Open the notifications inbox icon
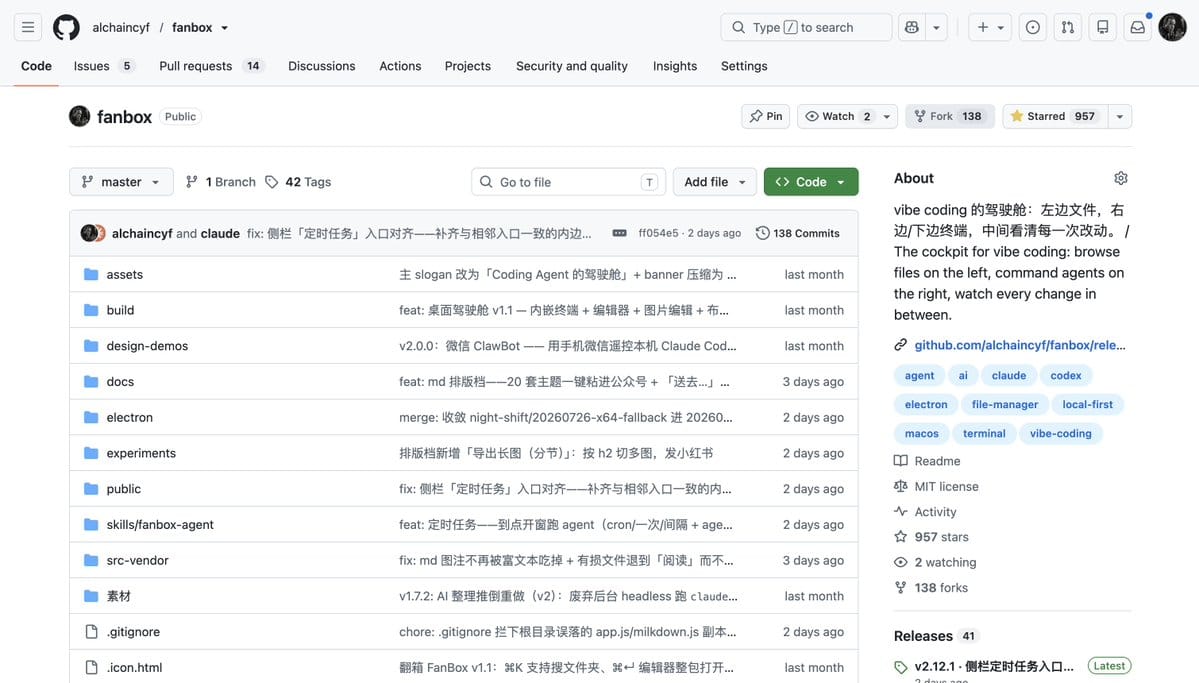The height and width of the screenshot is (683, 1199). click(1138, 28)
